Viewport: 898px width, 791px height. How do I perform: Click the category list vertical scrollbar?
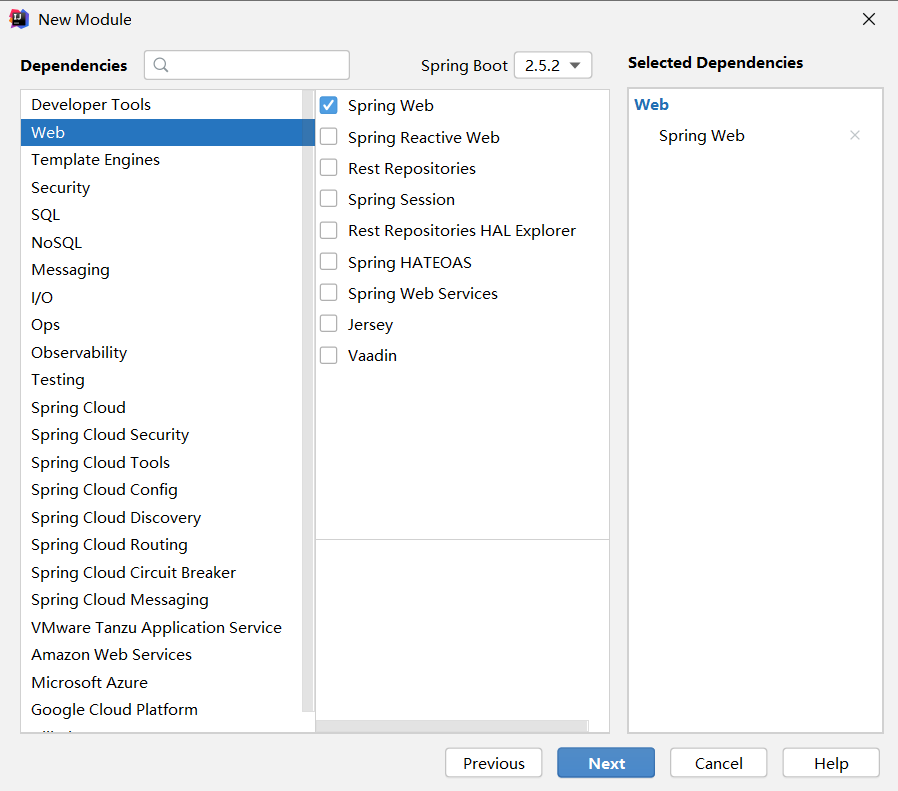coord(308,401)
